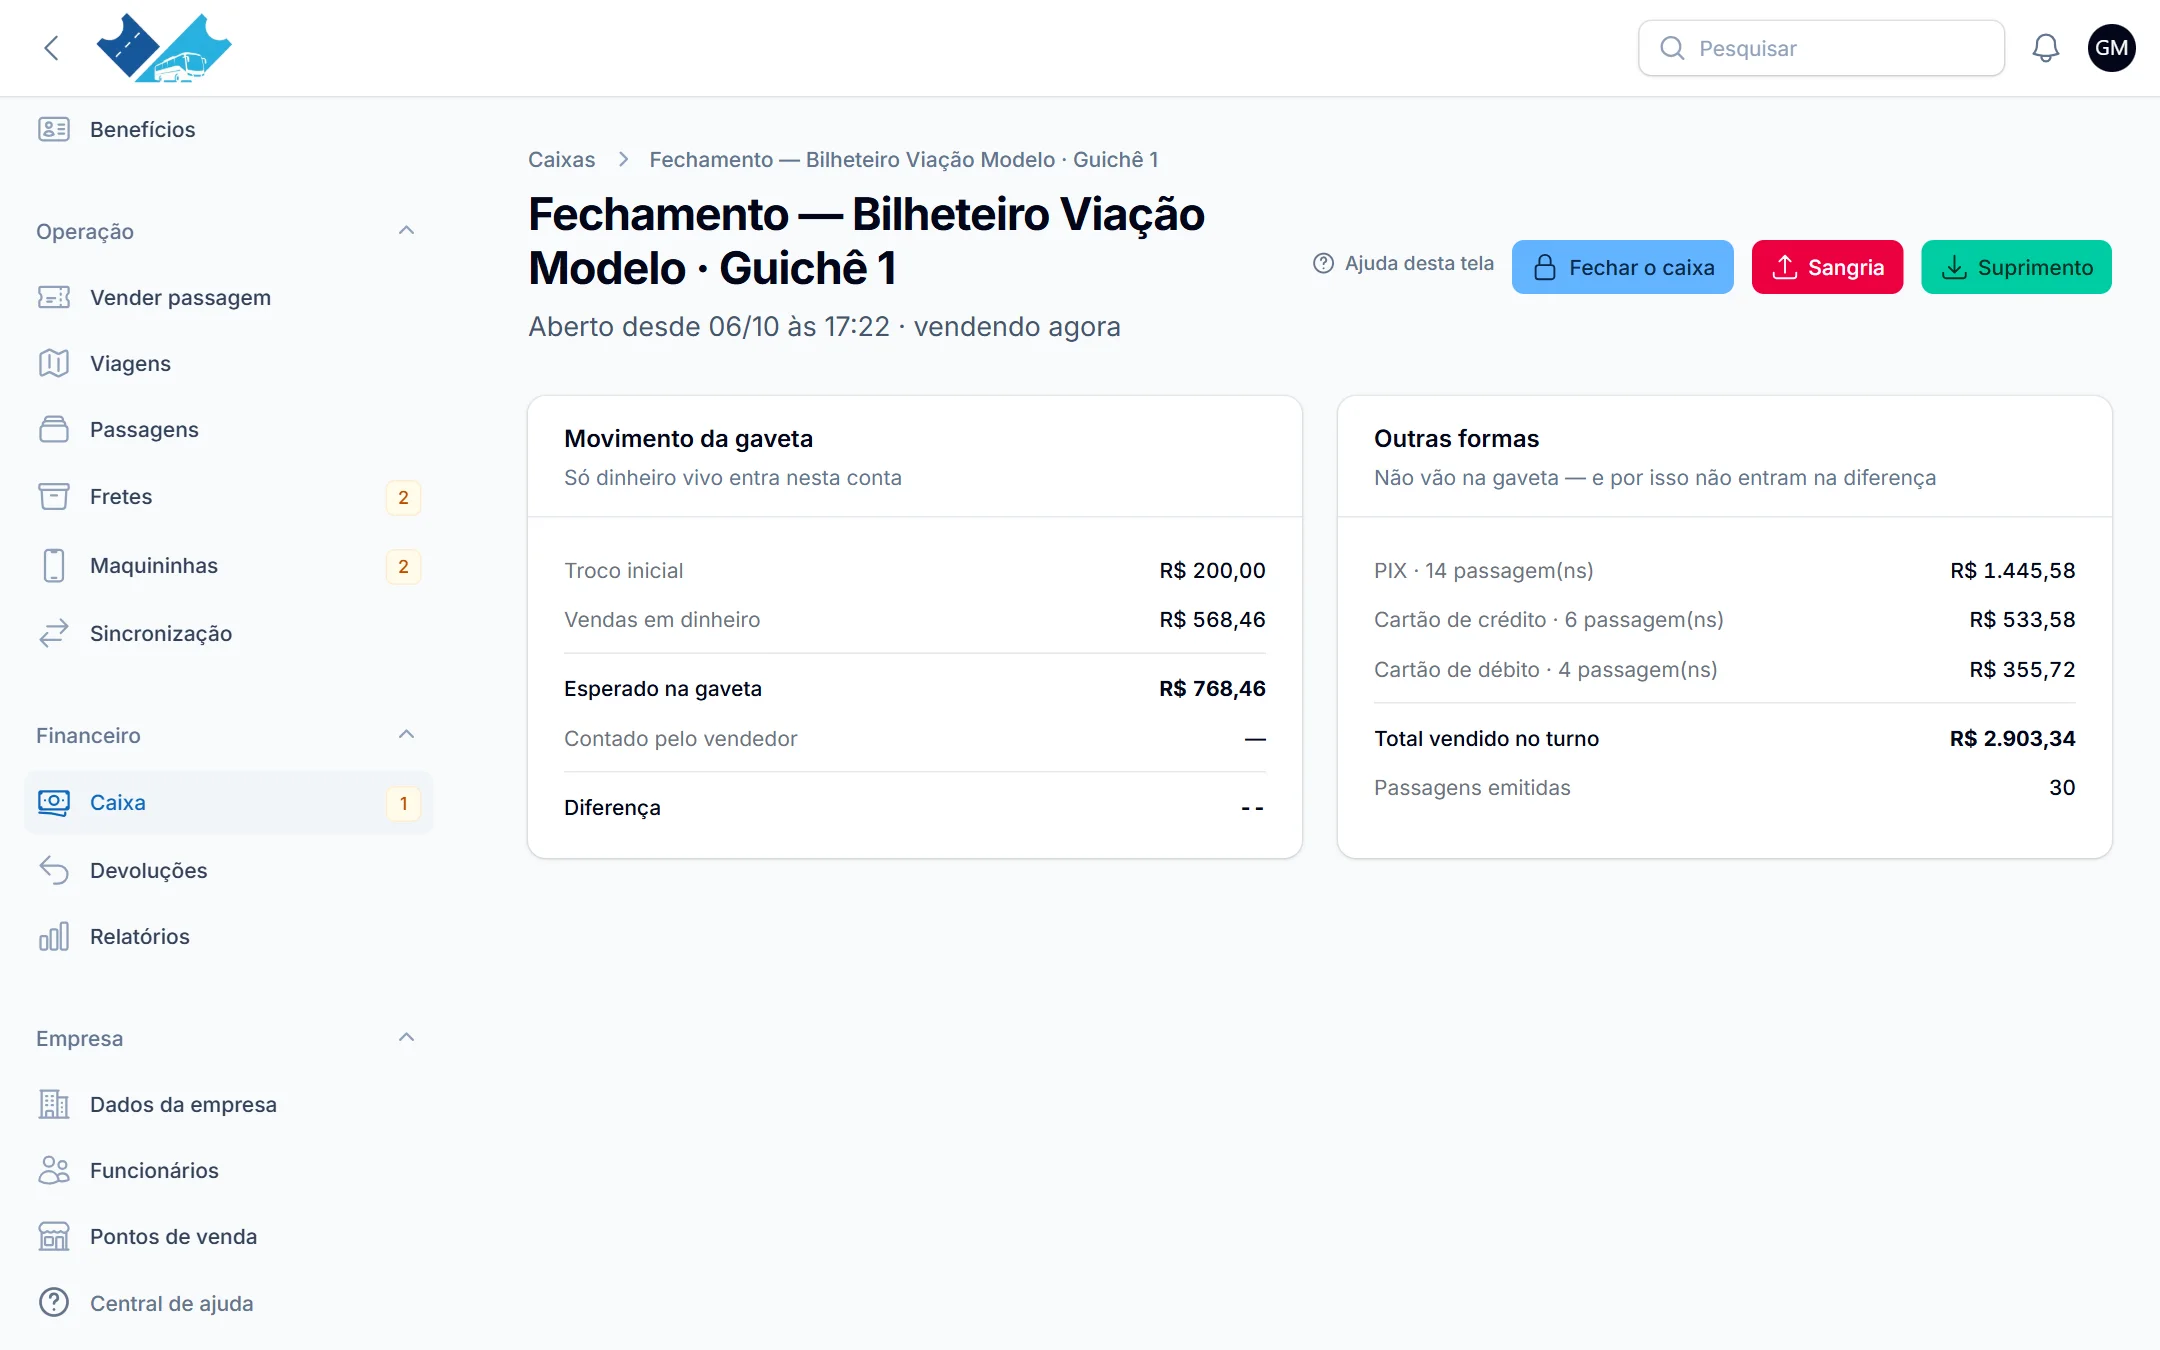
Task: Click the Vender passagem ticket icon
Action: point(54,297)
